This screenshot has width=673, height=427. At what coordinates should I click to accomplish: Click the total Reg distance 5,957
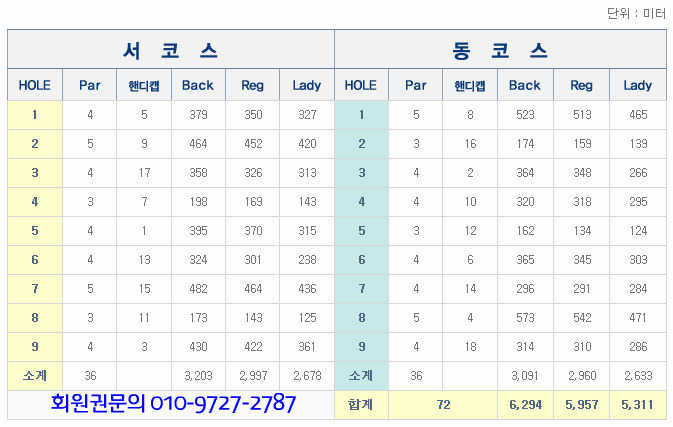582,405
